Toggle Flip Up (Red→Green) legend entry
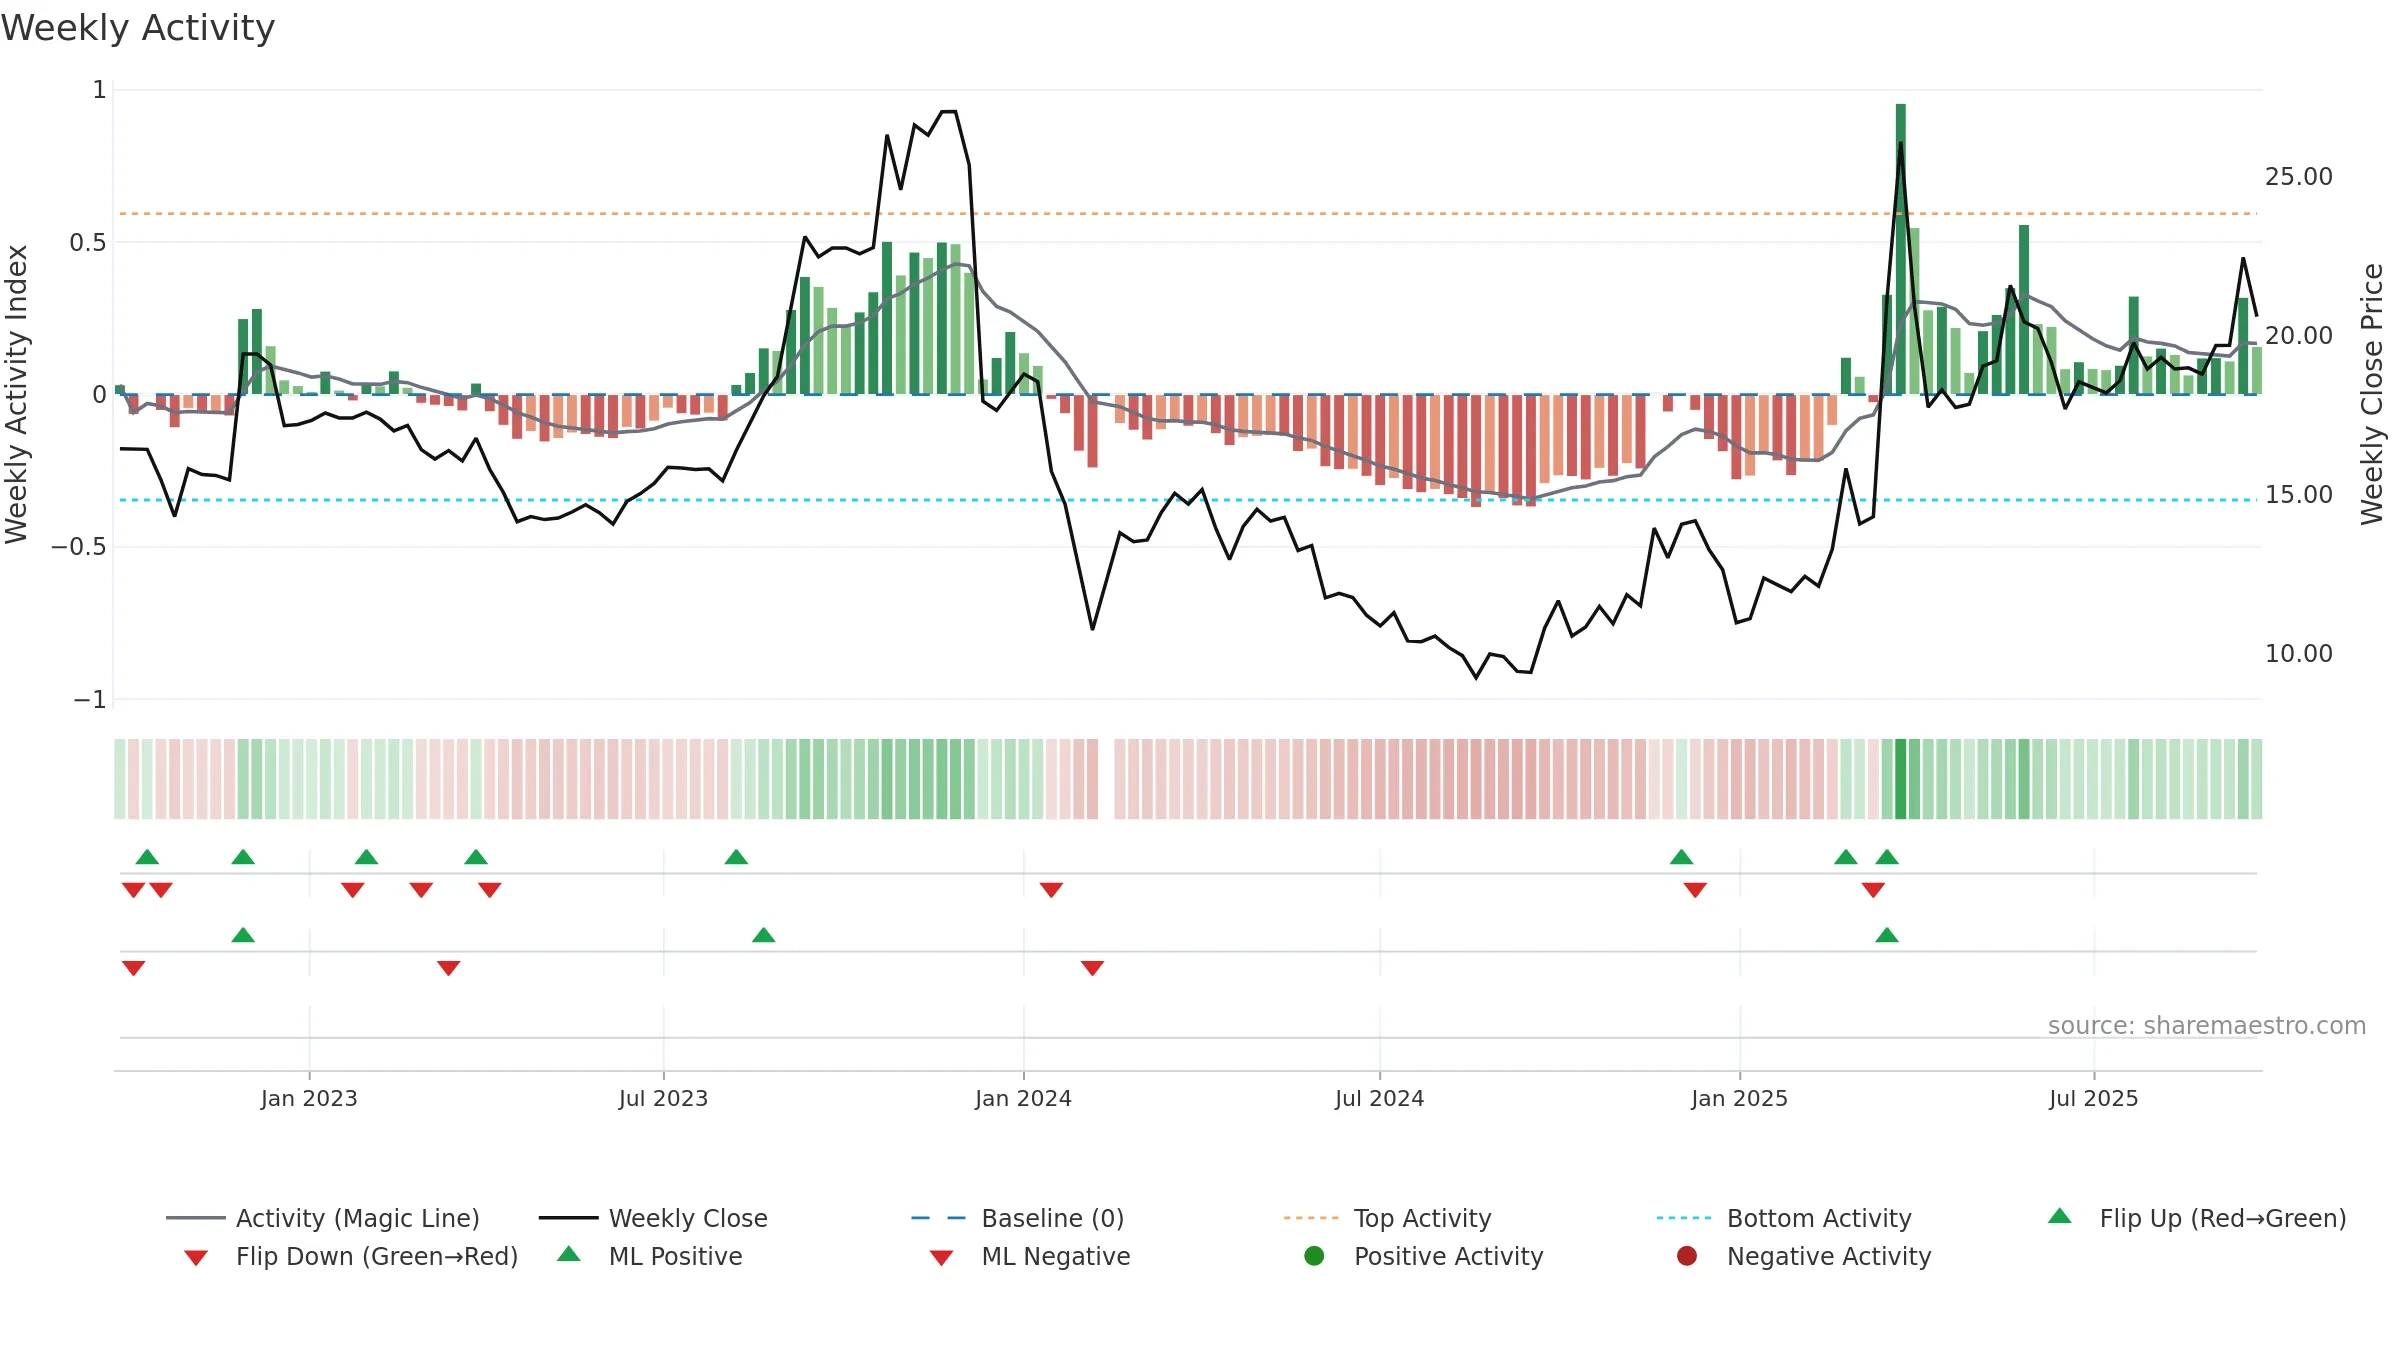The width and height of the screenshot is (2400, 1350). [2196, 1218]
